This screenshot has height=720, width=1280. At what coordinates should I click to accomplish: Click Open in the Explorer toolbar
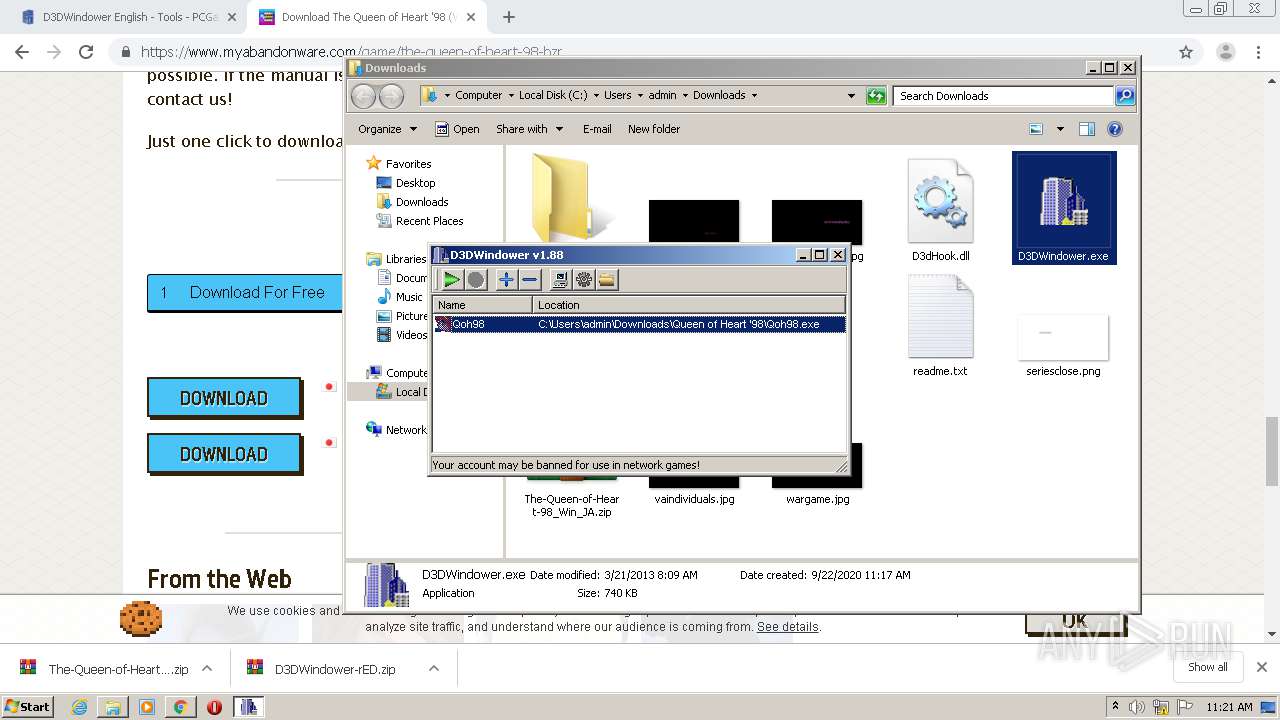tap(457, 129)
